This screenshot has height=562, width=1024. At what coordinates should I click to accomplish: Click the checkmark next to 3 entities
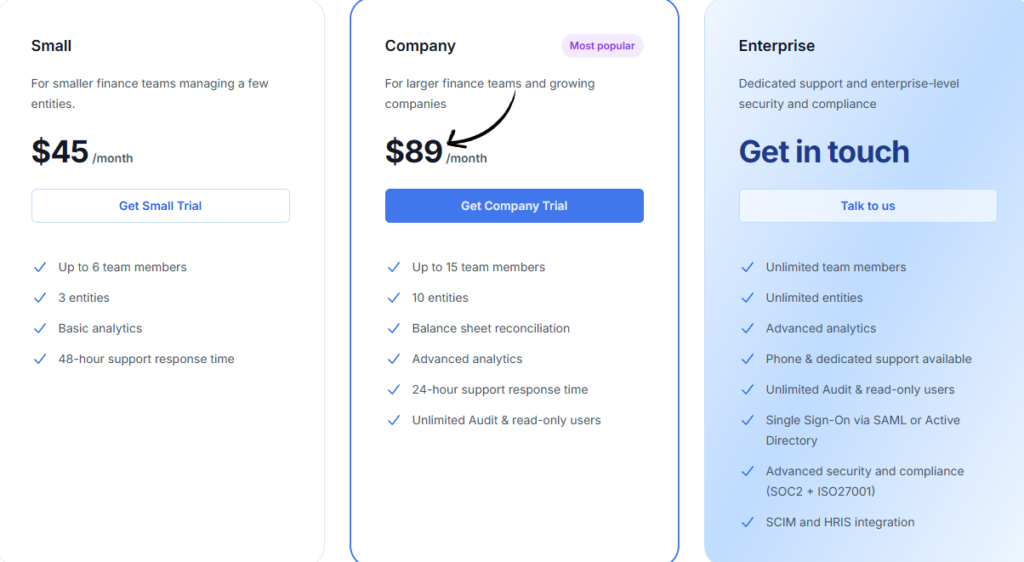40,298
